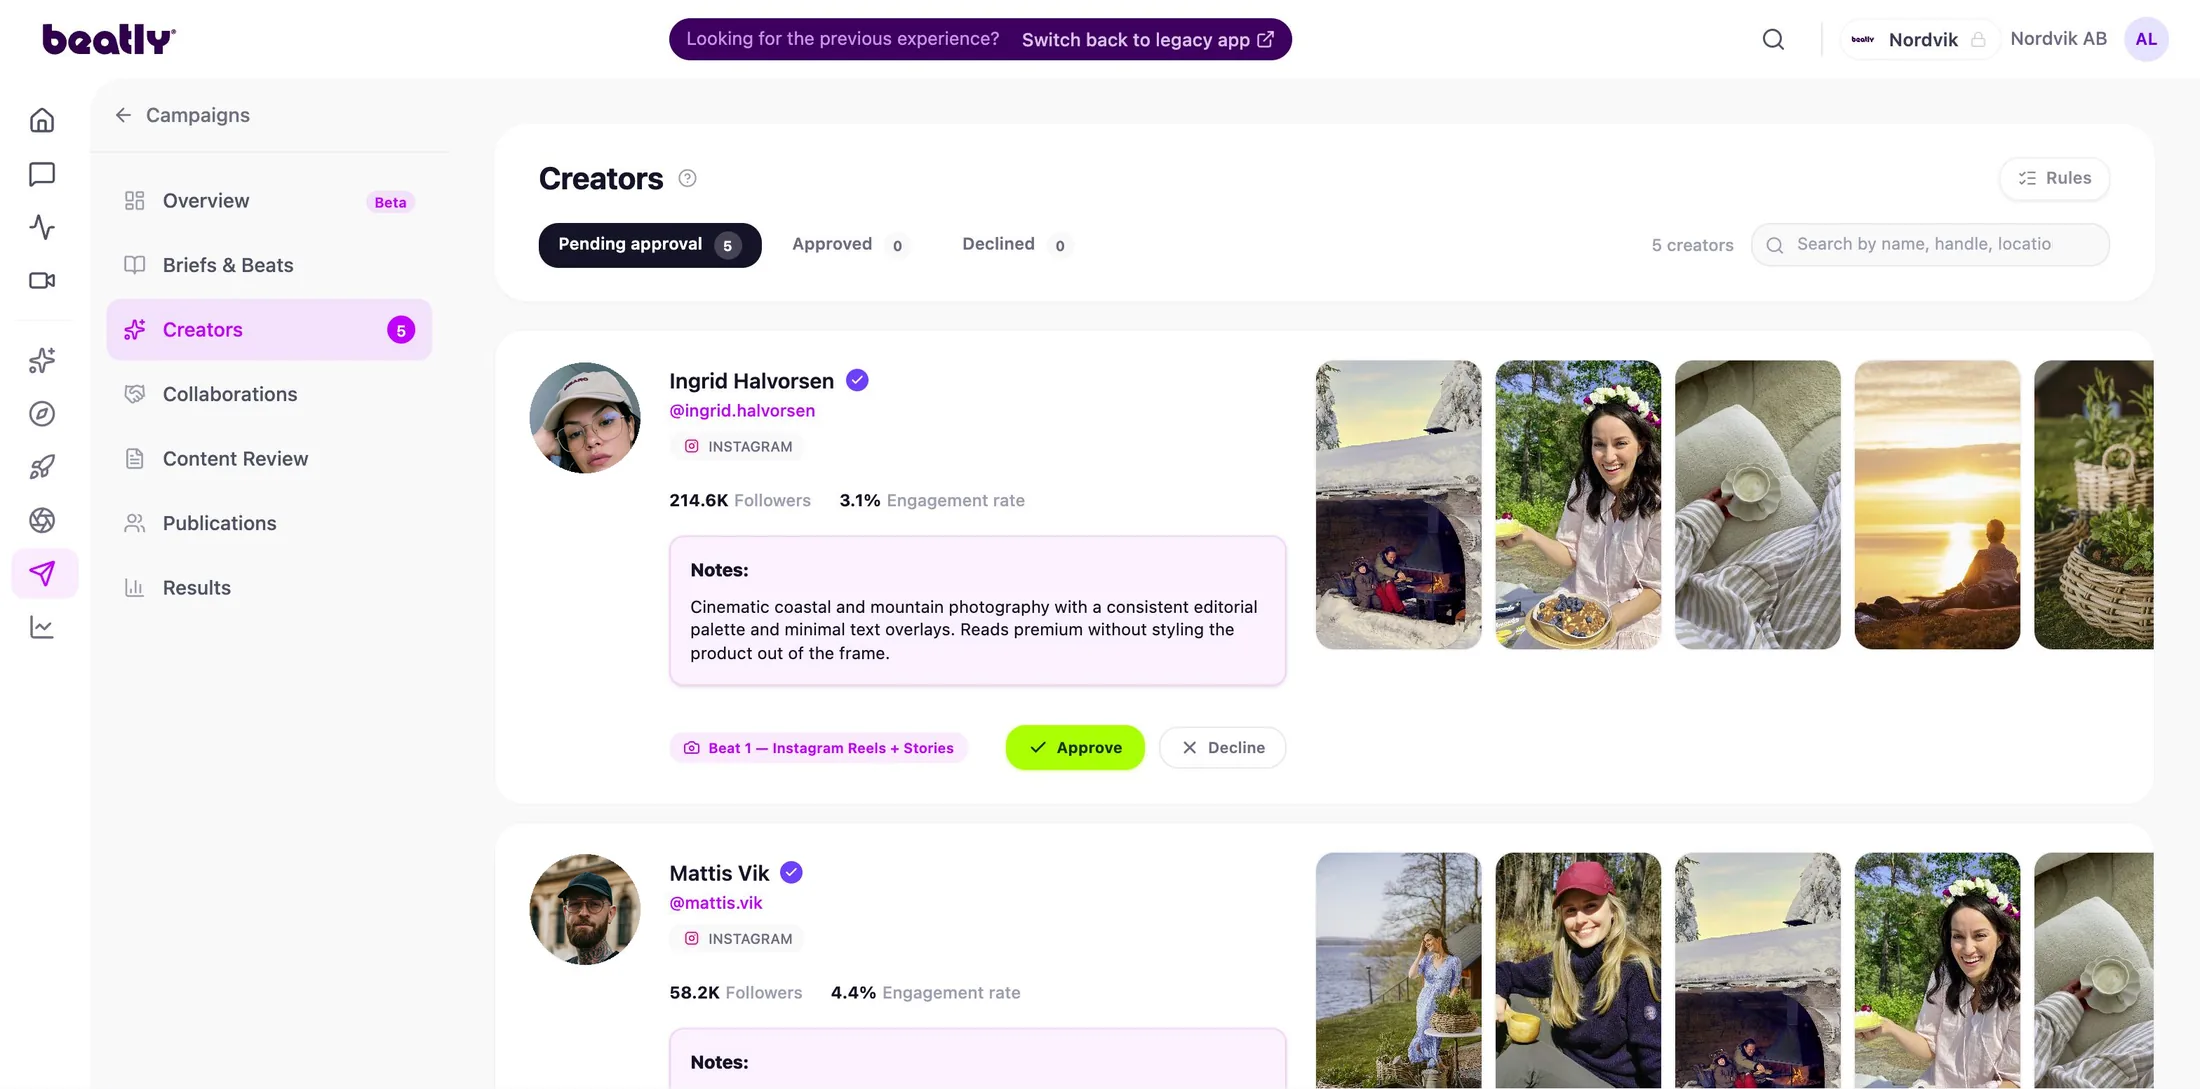Click the Ingrid Halvorsen name heading
The height and width of the screenshot is (1089, 2200).
tap(752, 381)
